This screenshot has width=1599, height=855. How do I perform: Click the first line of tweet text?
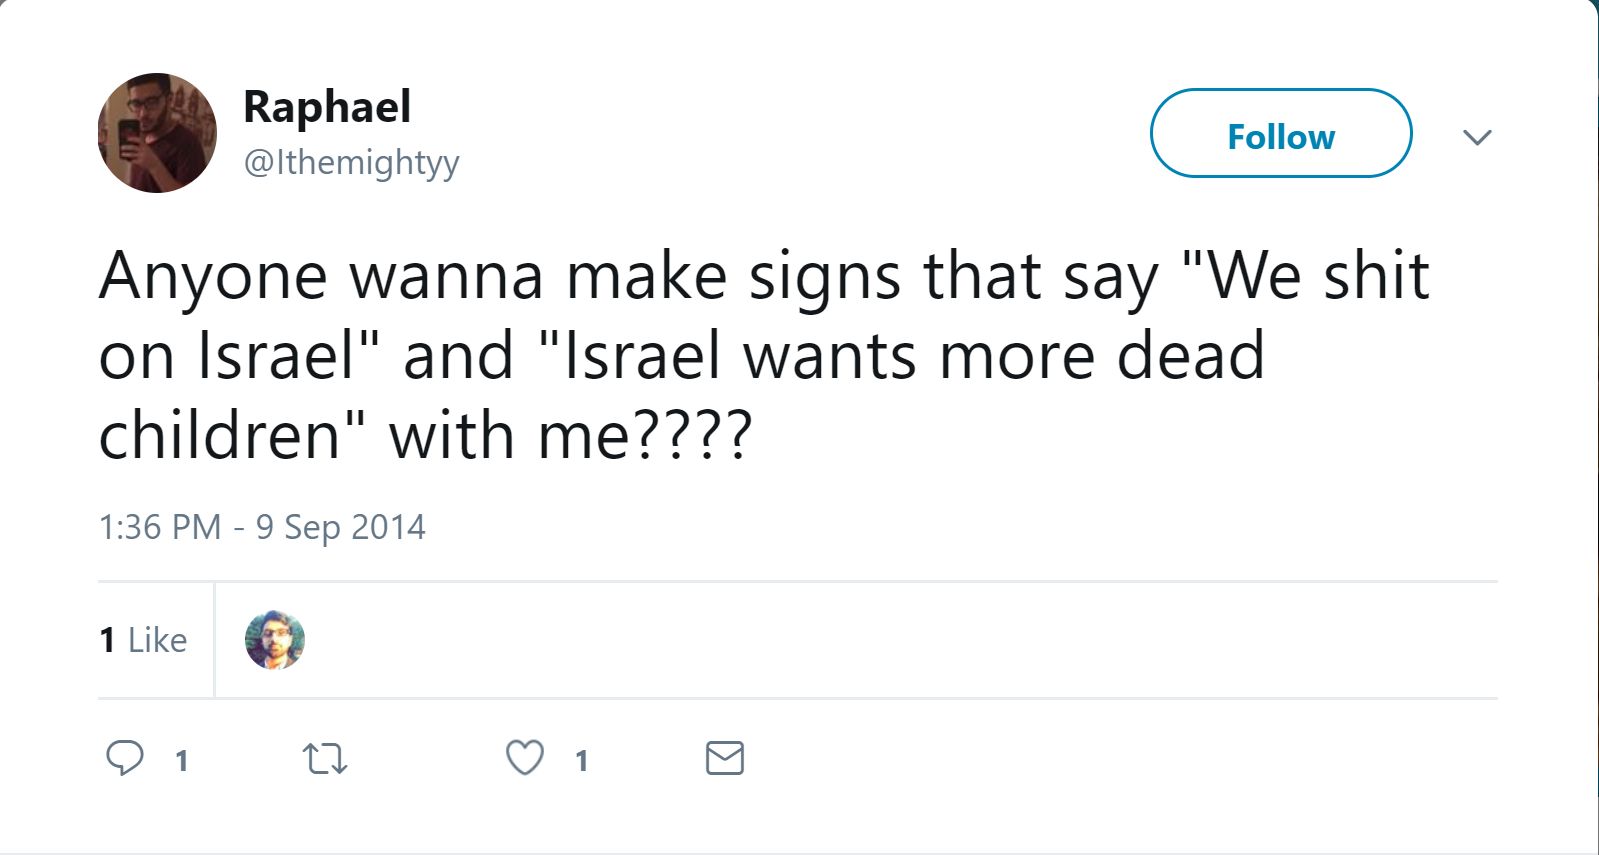tap(764, 276)
